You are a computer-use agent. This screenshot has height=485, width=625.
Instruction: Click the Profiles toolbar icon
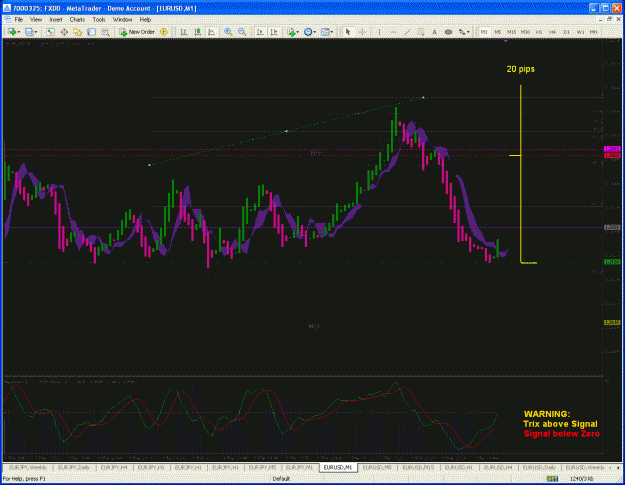tap(29, 32)
